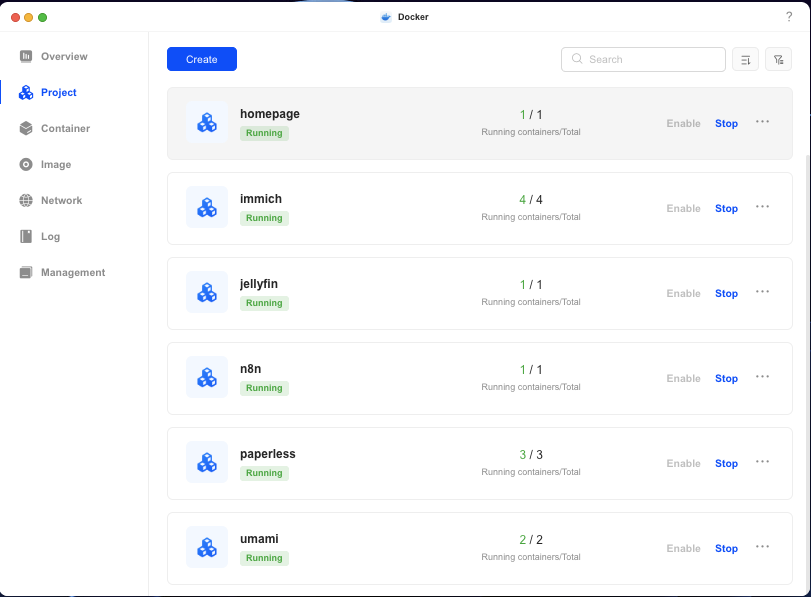Open the options menu for homepage project
Viewport: 811px width, 597px height.
click(x=762, y=122)
